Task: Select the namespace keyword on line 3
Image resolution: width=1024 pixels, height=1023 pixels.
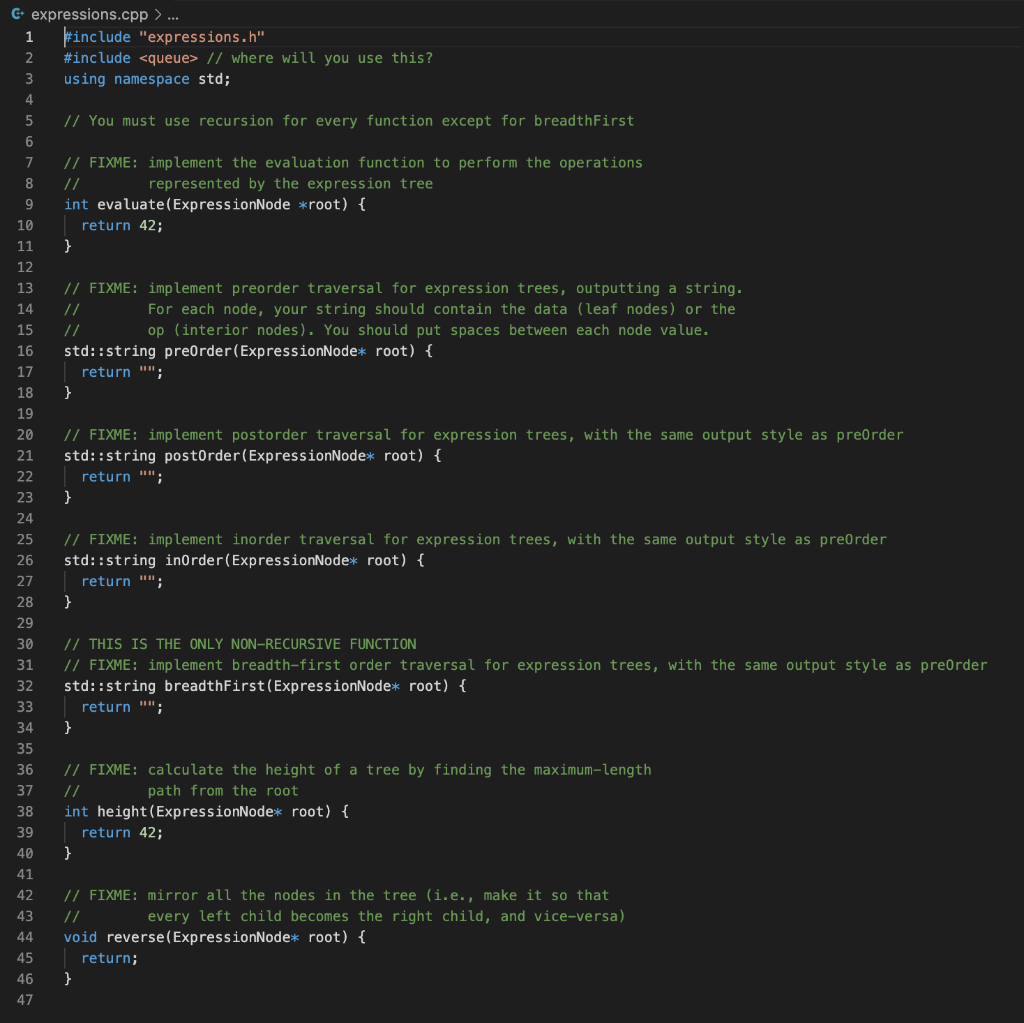Action: (150, 78)
